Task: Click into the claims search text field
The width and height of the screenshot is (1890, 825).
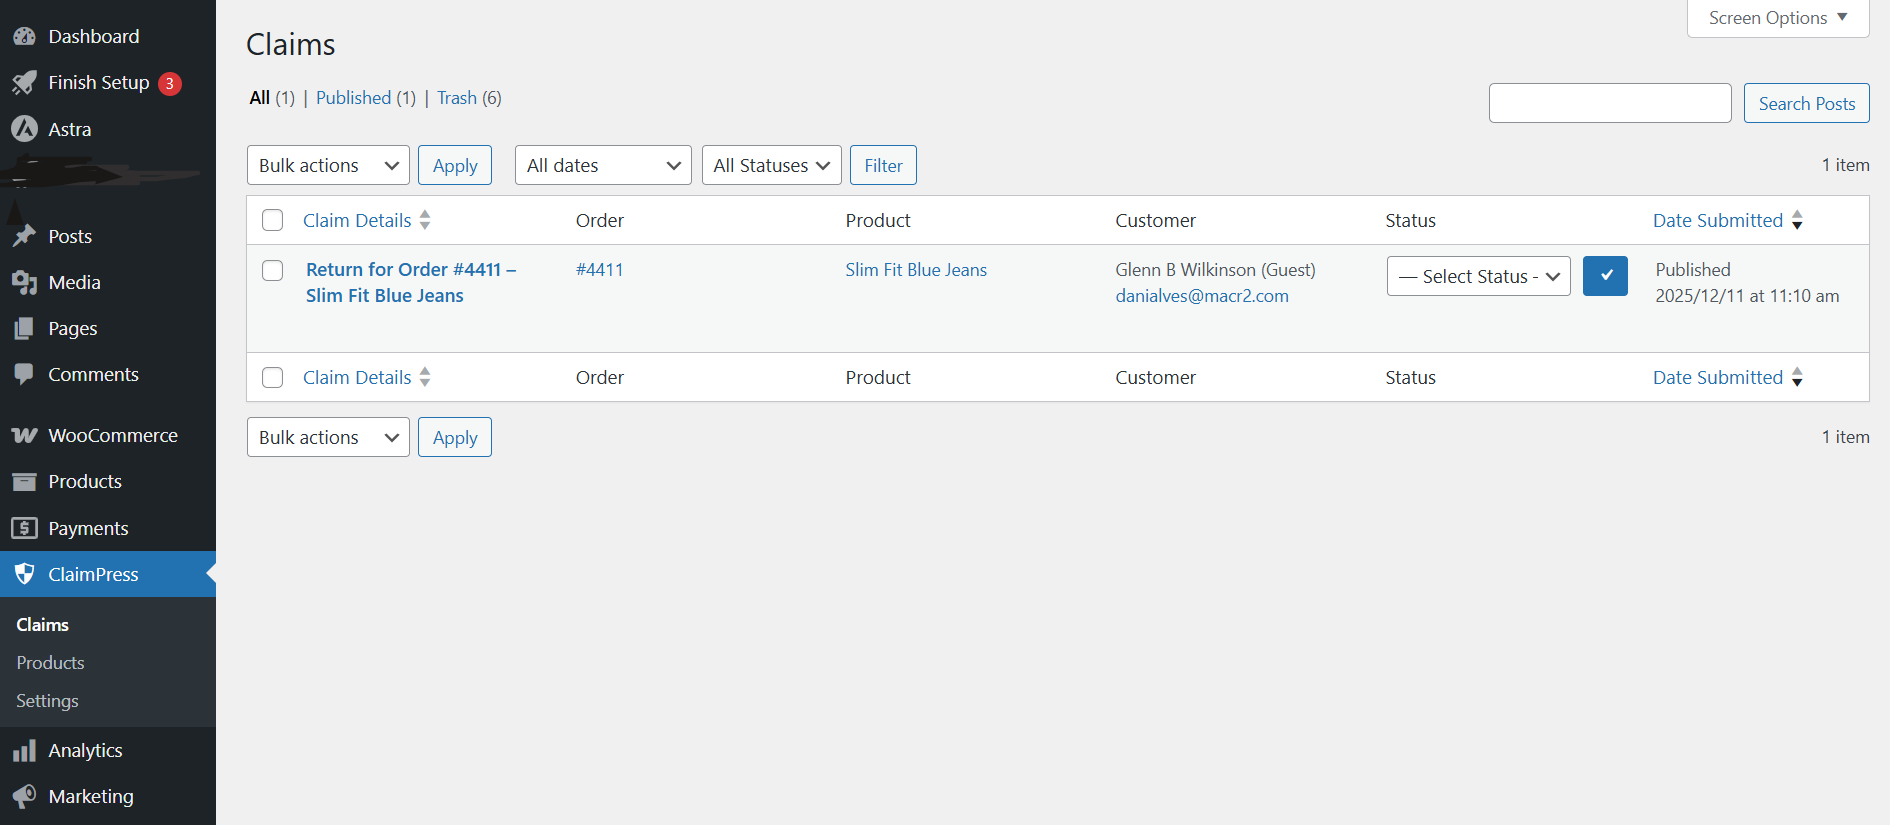Action: [x=1609, y=104]
